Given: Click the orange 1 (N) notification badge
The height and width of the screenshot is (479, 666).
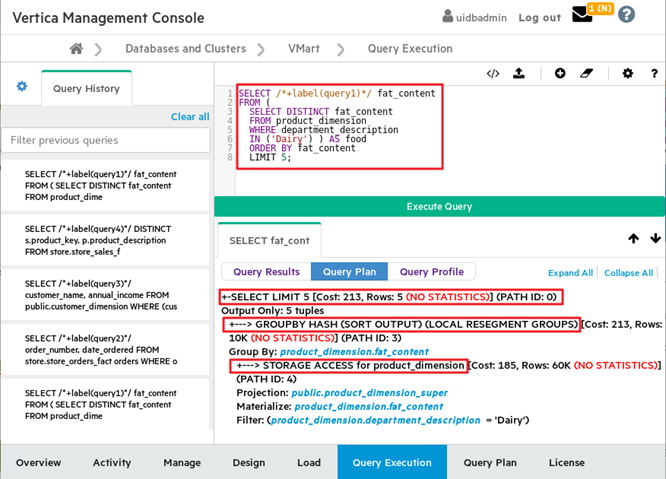Looking at the screenshot, I should (601, 8).
